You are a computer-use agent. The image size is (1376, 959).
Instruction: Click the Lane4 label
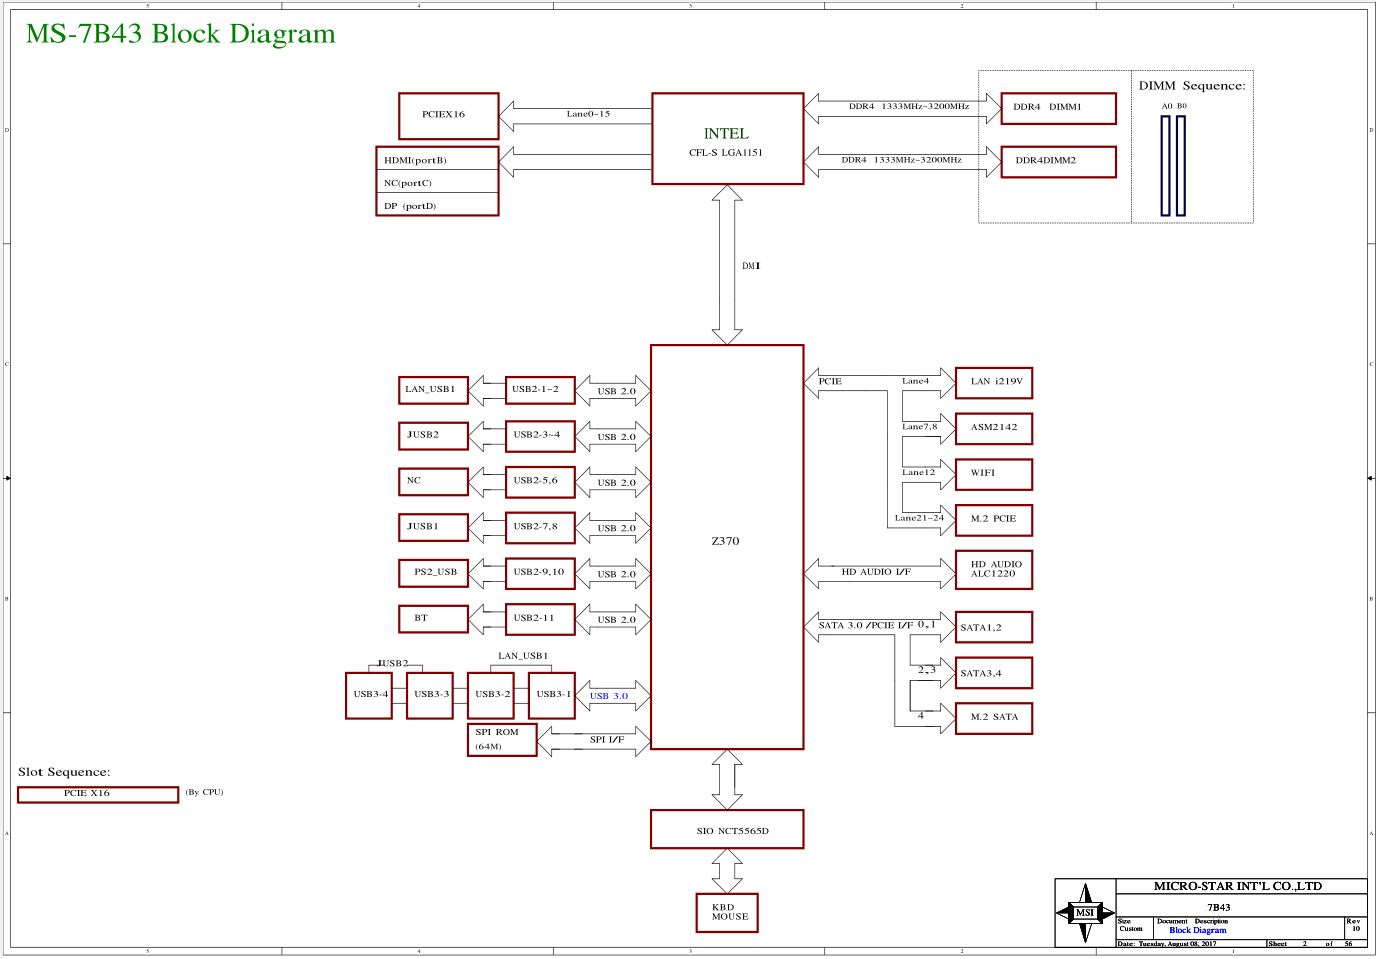click(x=915, y=381)
